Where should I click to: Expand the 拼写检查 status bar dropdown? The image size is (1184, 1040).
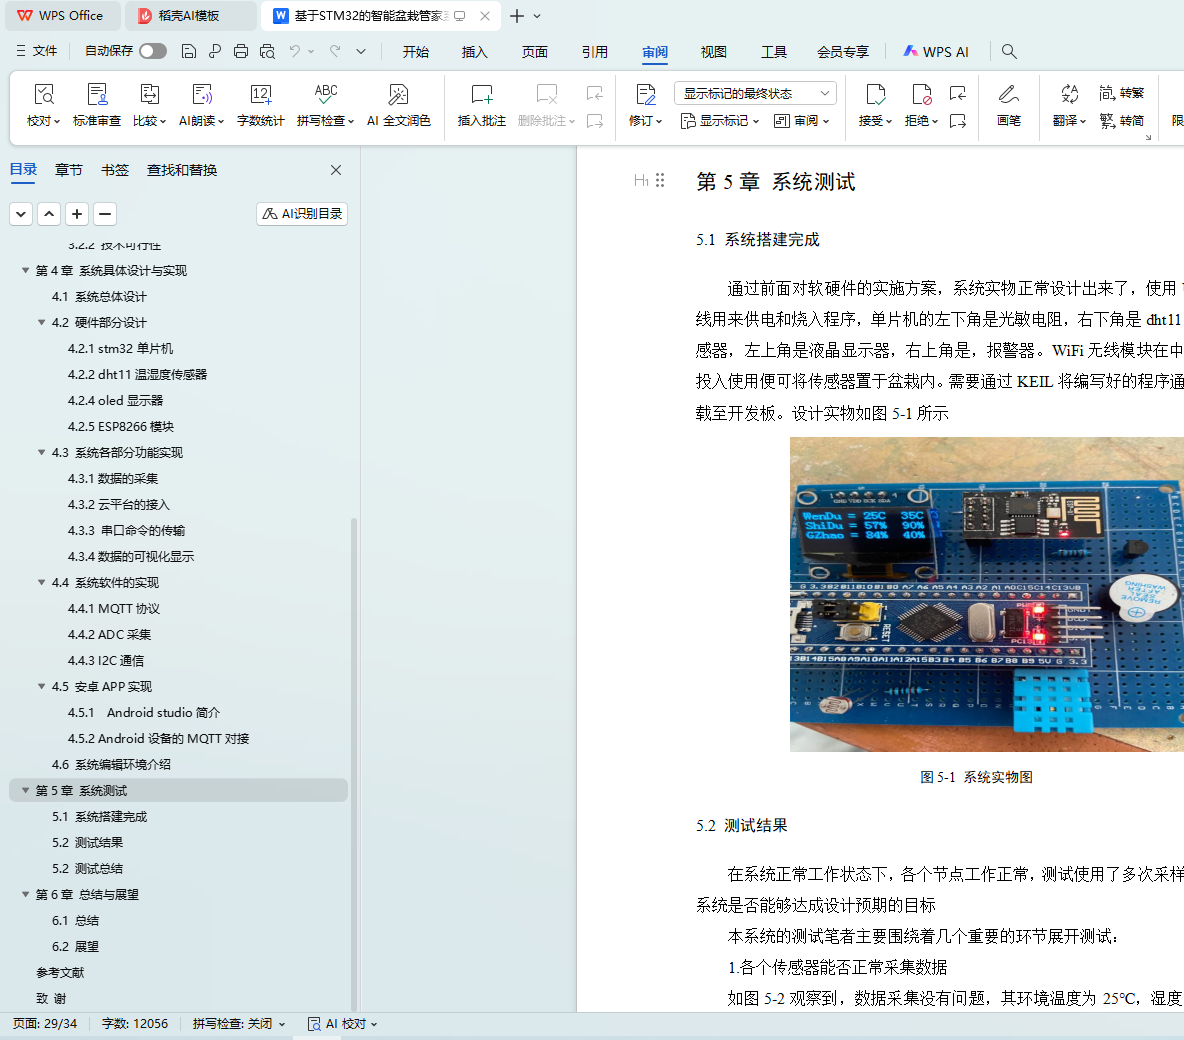point(239,1024)
